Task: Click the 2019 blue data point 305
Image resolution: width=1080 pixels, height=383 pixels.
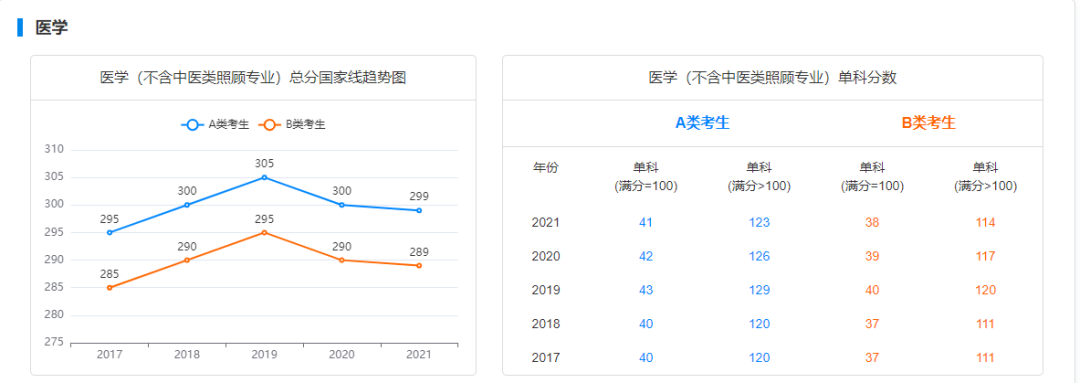Action: tap(264, 177)
